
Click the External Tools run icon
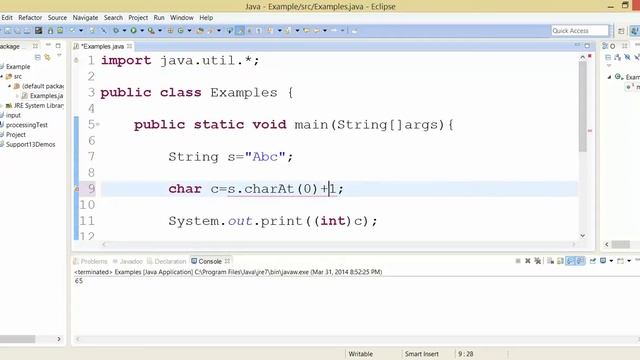[151, 30]
